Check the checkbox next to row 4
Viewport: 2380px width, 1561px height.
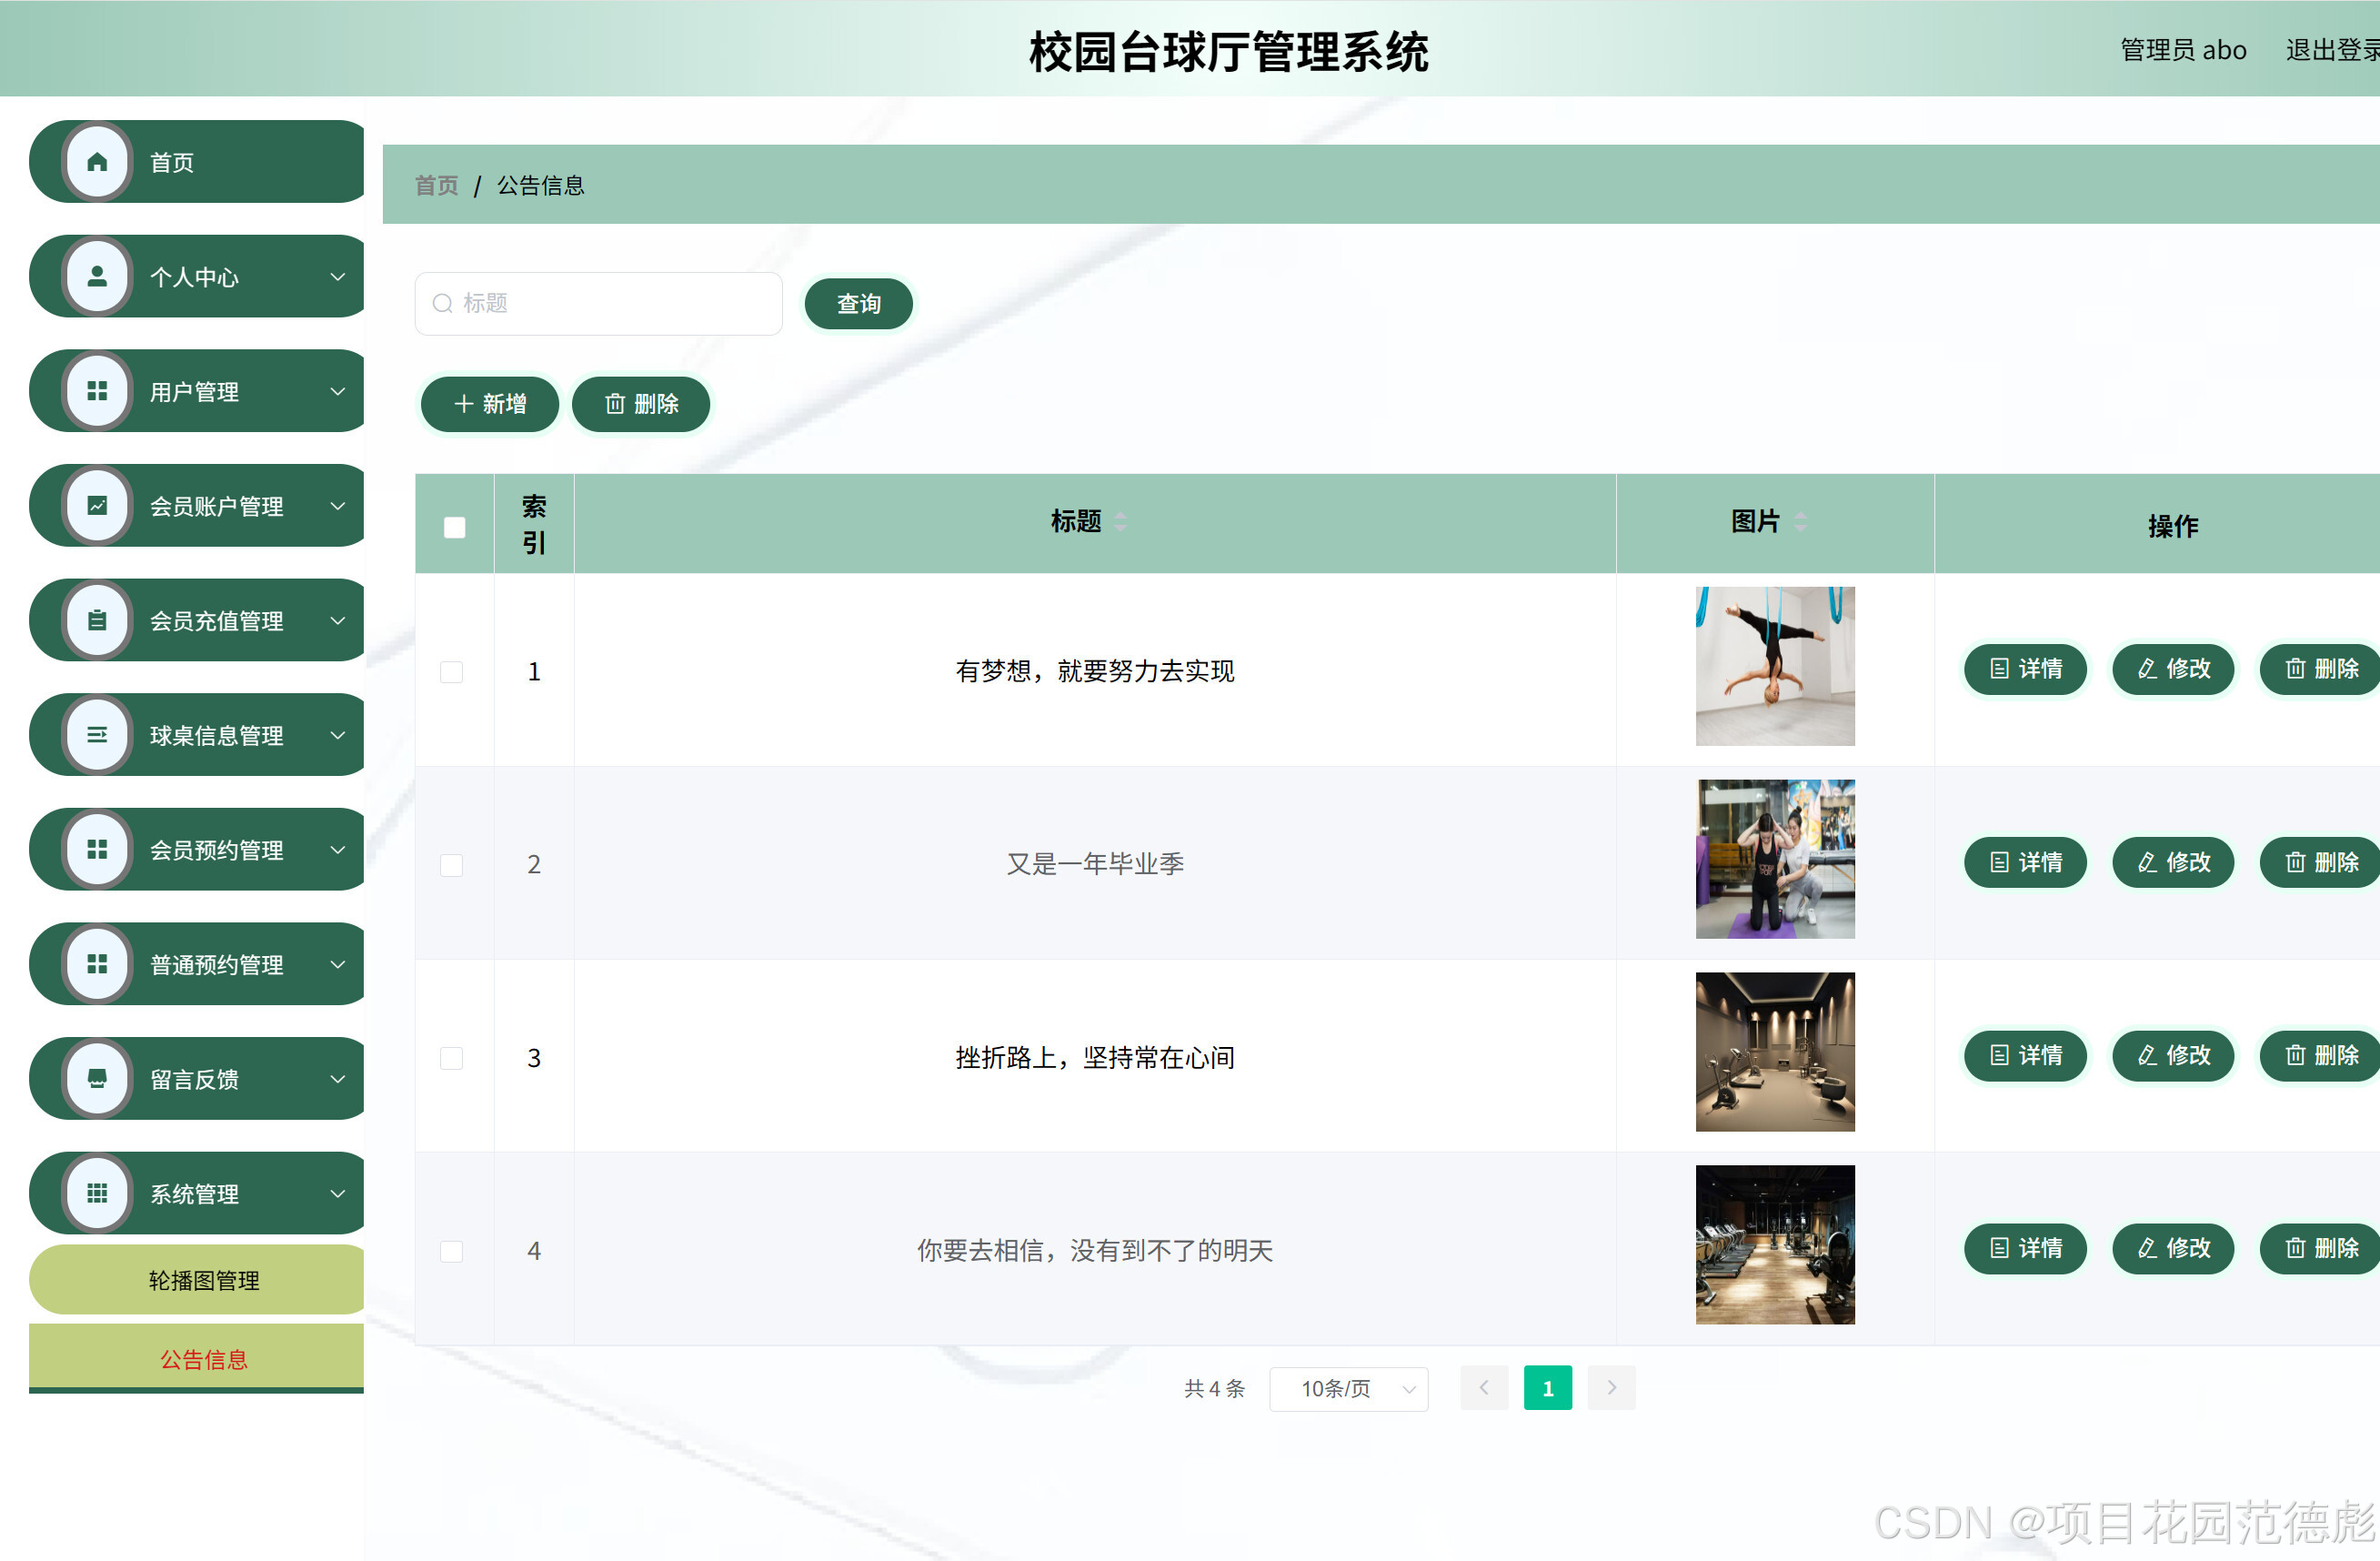point(451,1251)
